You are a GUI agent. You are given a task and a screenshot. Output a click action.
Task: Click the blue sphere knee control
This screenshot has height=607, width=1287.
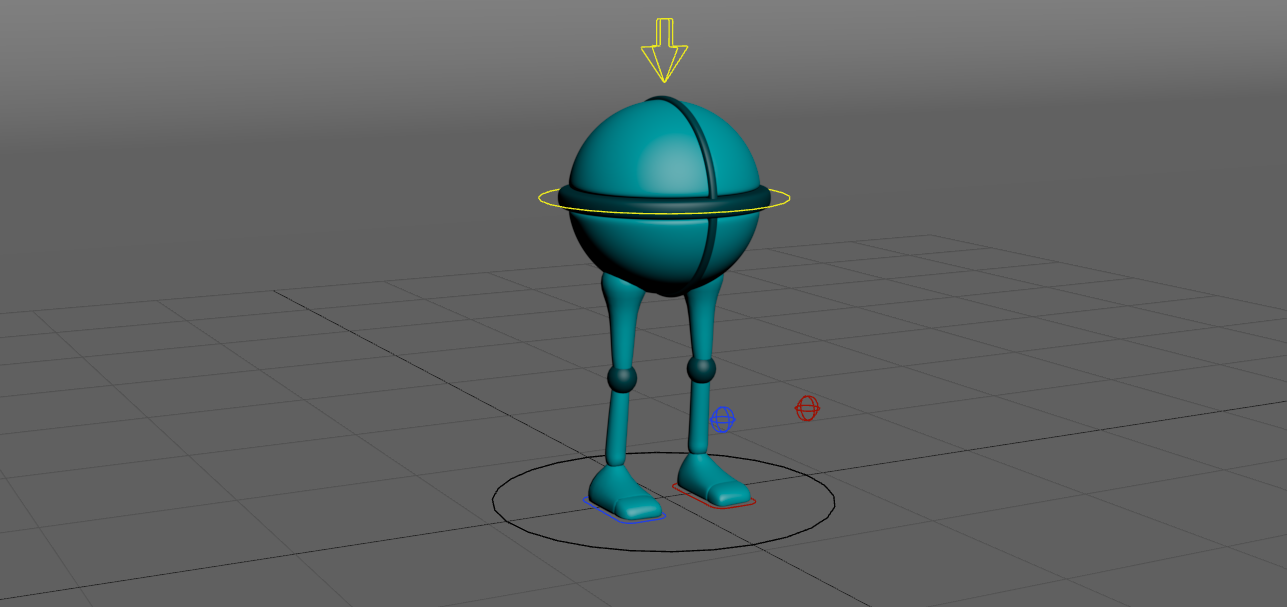point(722,419)
